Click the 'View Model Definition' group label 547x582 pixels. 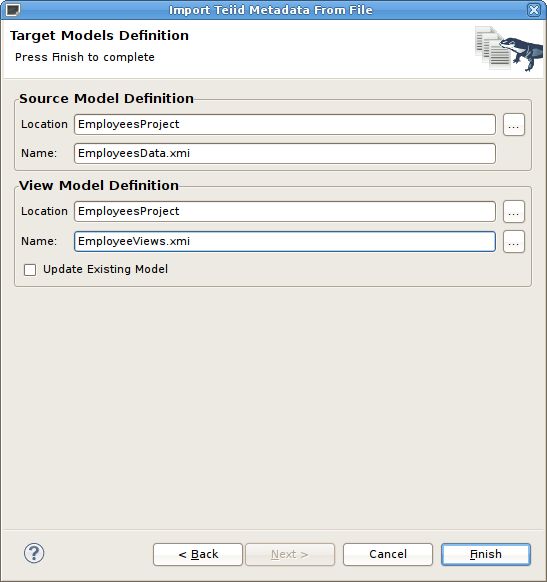(99, 185)
